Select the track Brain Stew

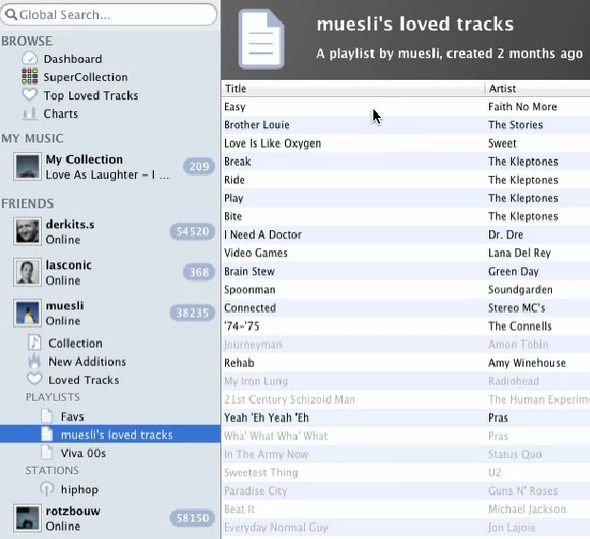pyautogui.click(x=249, y=271)
